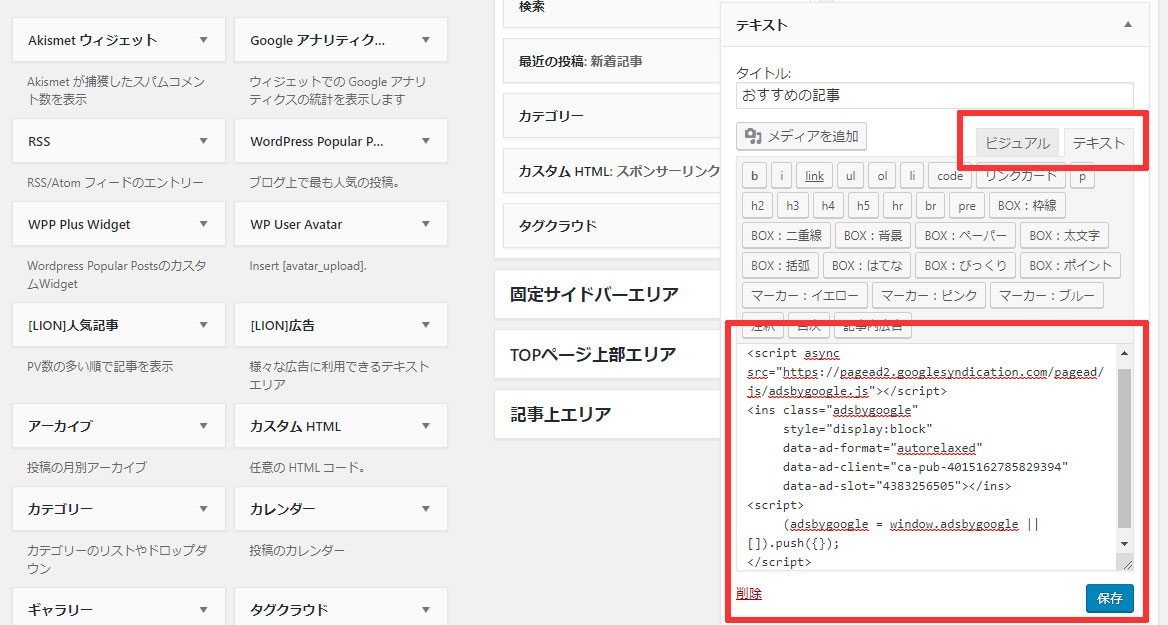
Task: Apply マーカー：ピンク highlight
Action: [929, 295]
